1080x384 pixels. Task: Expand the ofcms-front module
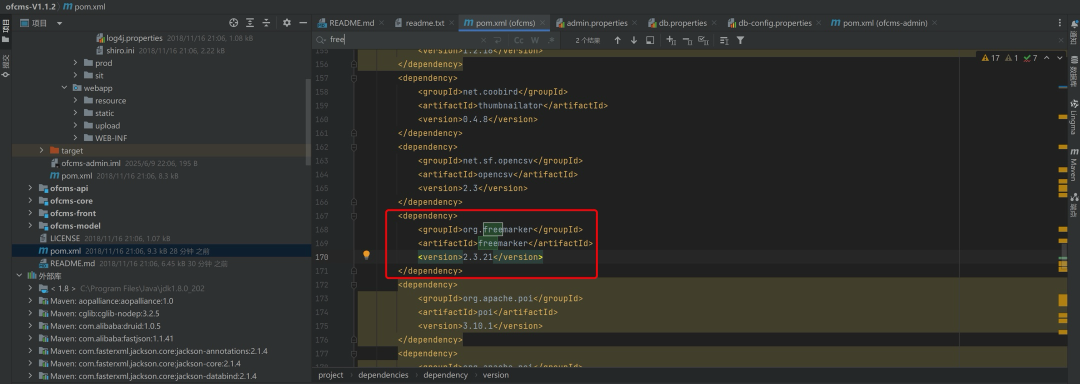click(30, 213)
